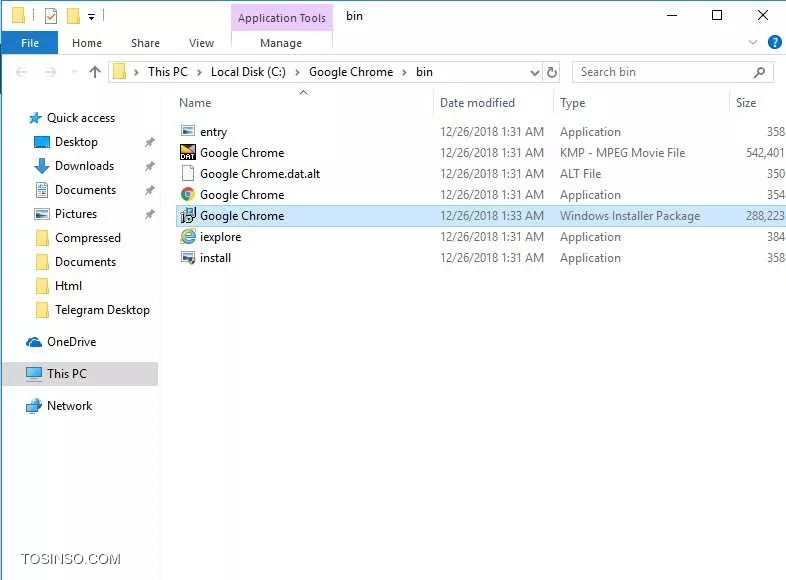This screenshot has height=580, width=786.
Task: Open recent locations dropdown arrow
Action: click(x=74, y=72)
